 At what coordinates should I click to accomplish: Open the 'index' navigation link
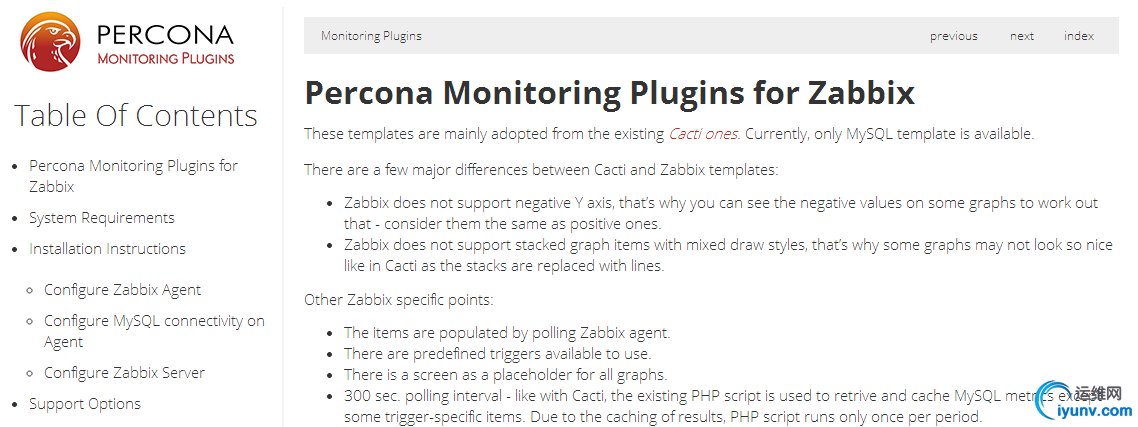point(1078,36)
